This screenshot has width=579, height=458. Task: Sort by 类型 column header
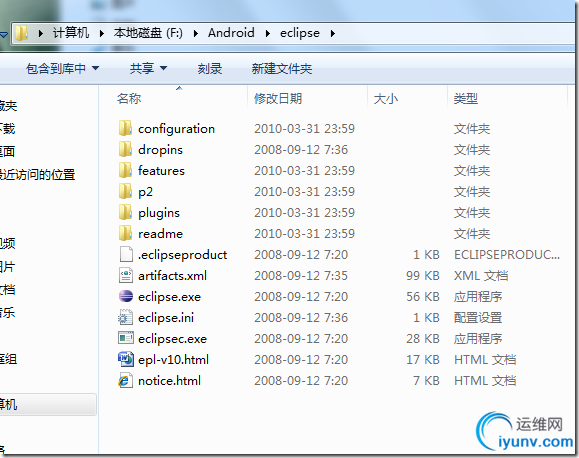(466, 99)
